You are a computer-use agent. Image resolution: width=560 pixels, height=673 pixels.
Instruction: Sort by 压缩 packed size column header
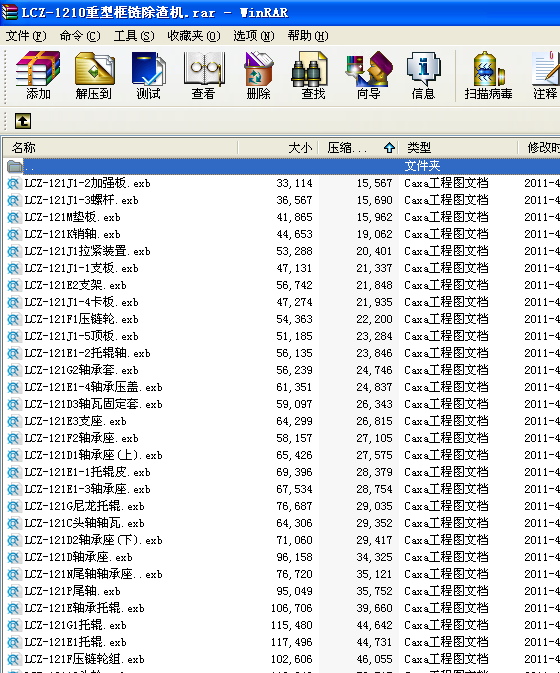(358, 148)
